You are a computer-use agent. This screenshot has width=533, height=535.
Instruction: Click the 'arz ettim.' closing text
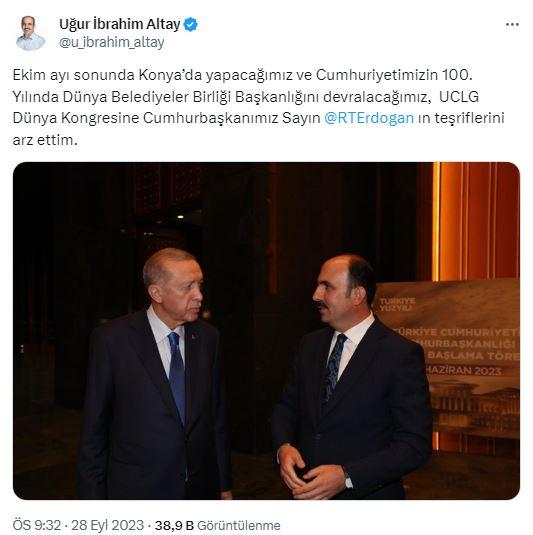click(45, 140)
